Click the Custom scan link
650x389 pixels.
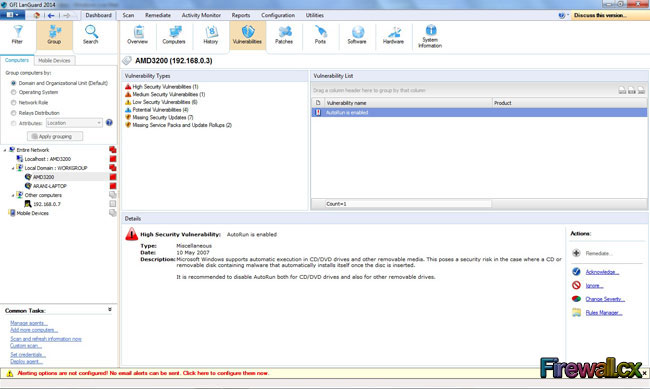26,345
